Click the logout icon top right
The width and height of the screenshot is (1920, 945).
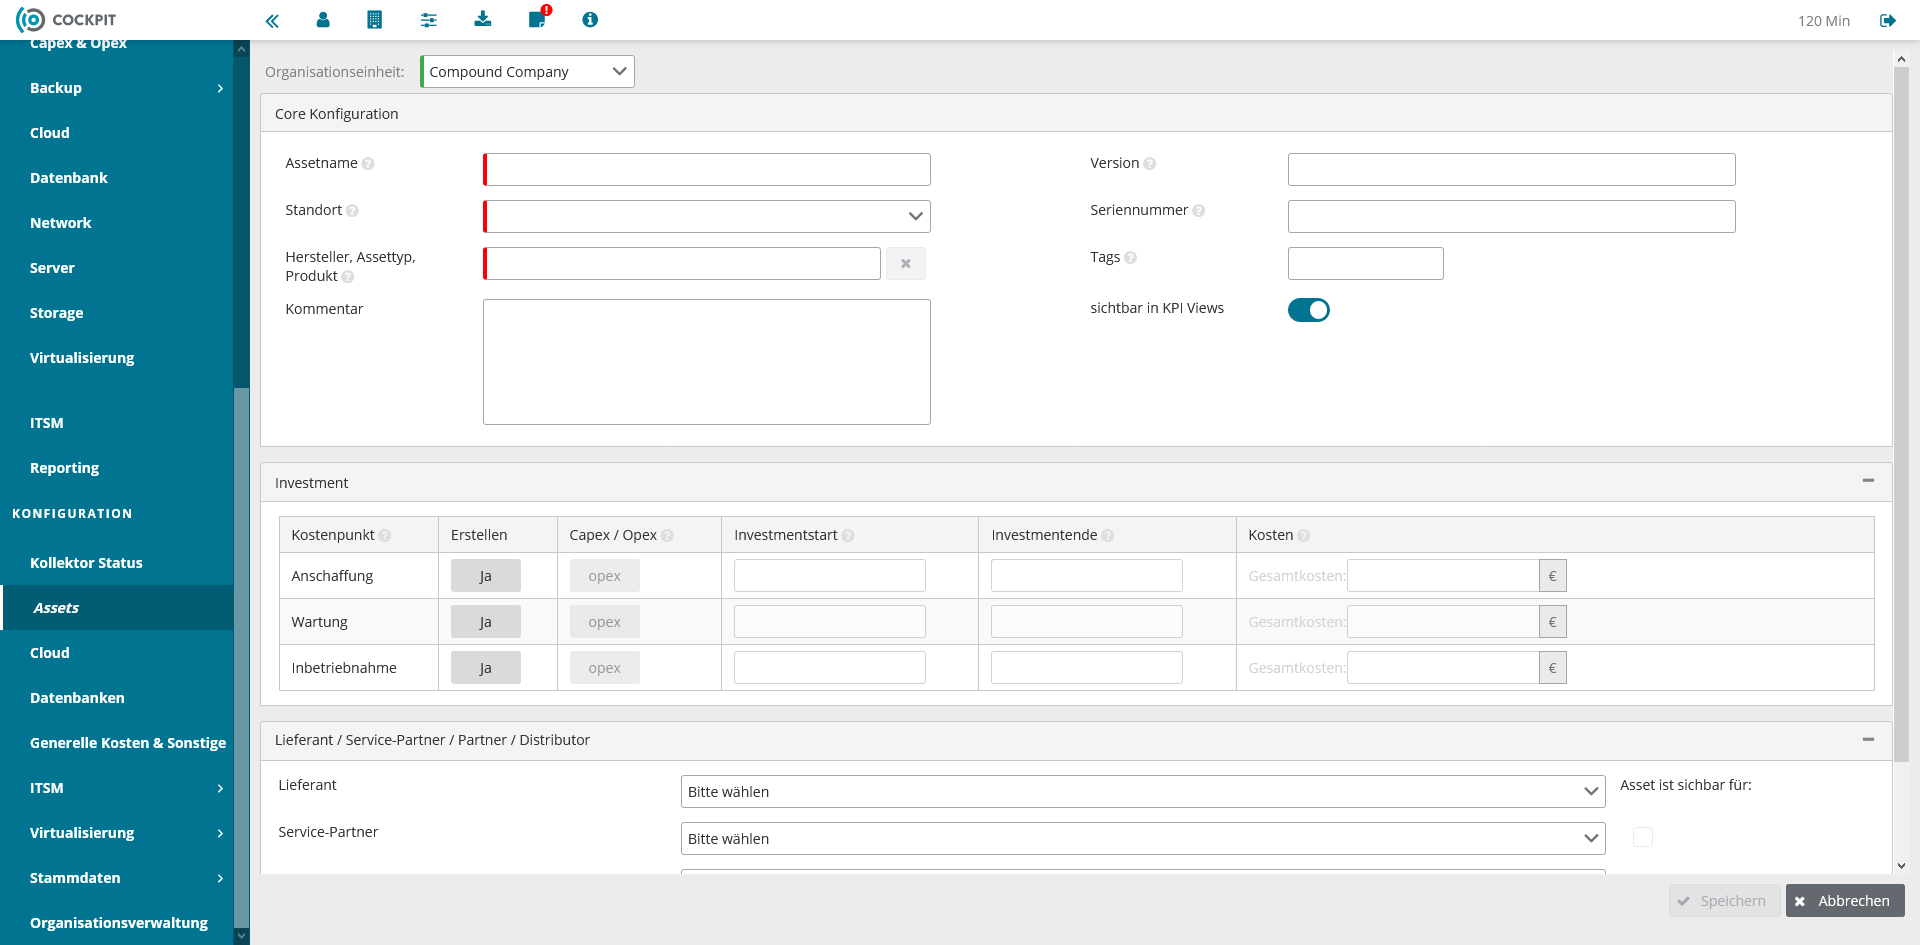[1888, 20]
